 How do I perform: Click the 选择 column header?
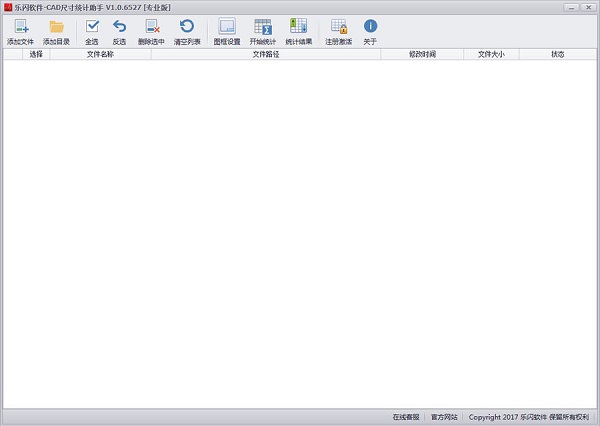pos(36,54)
